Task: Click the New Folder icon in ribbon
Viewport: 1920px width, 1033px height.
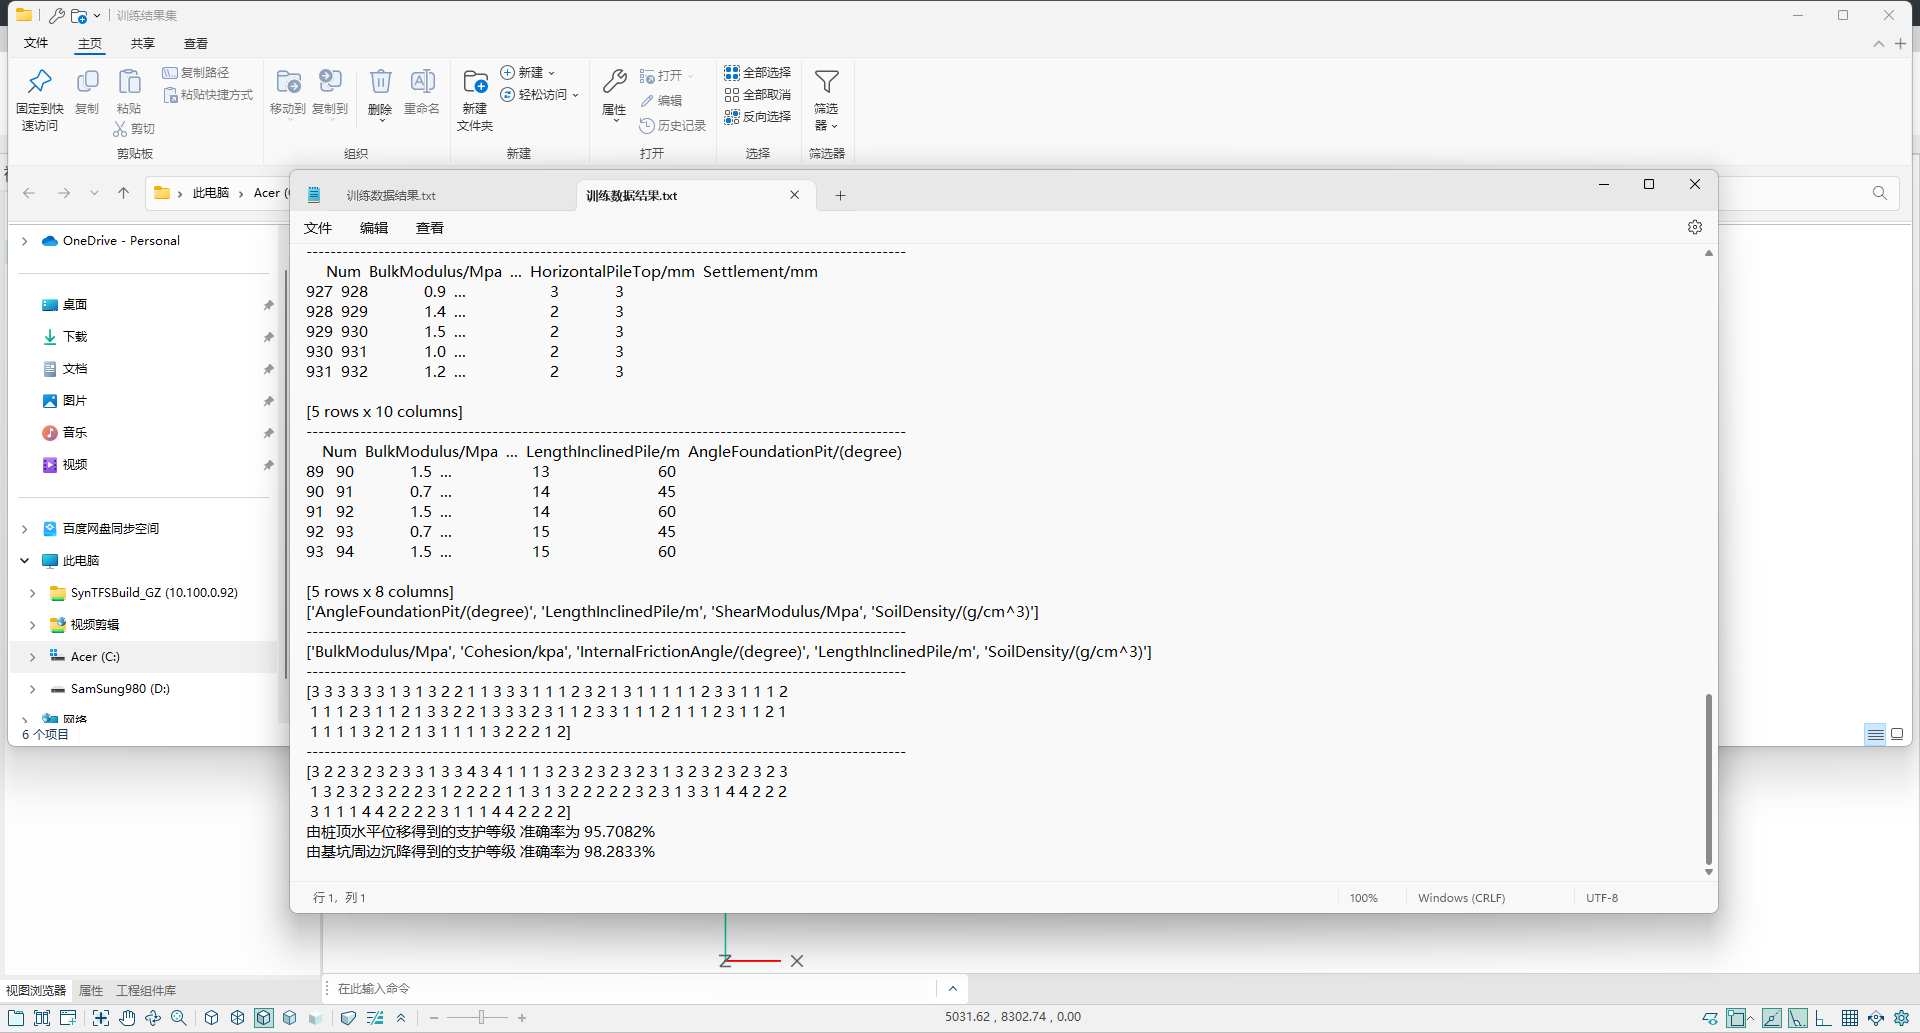Action: [x=475, y=90]
